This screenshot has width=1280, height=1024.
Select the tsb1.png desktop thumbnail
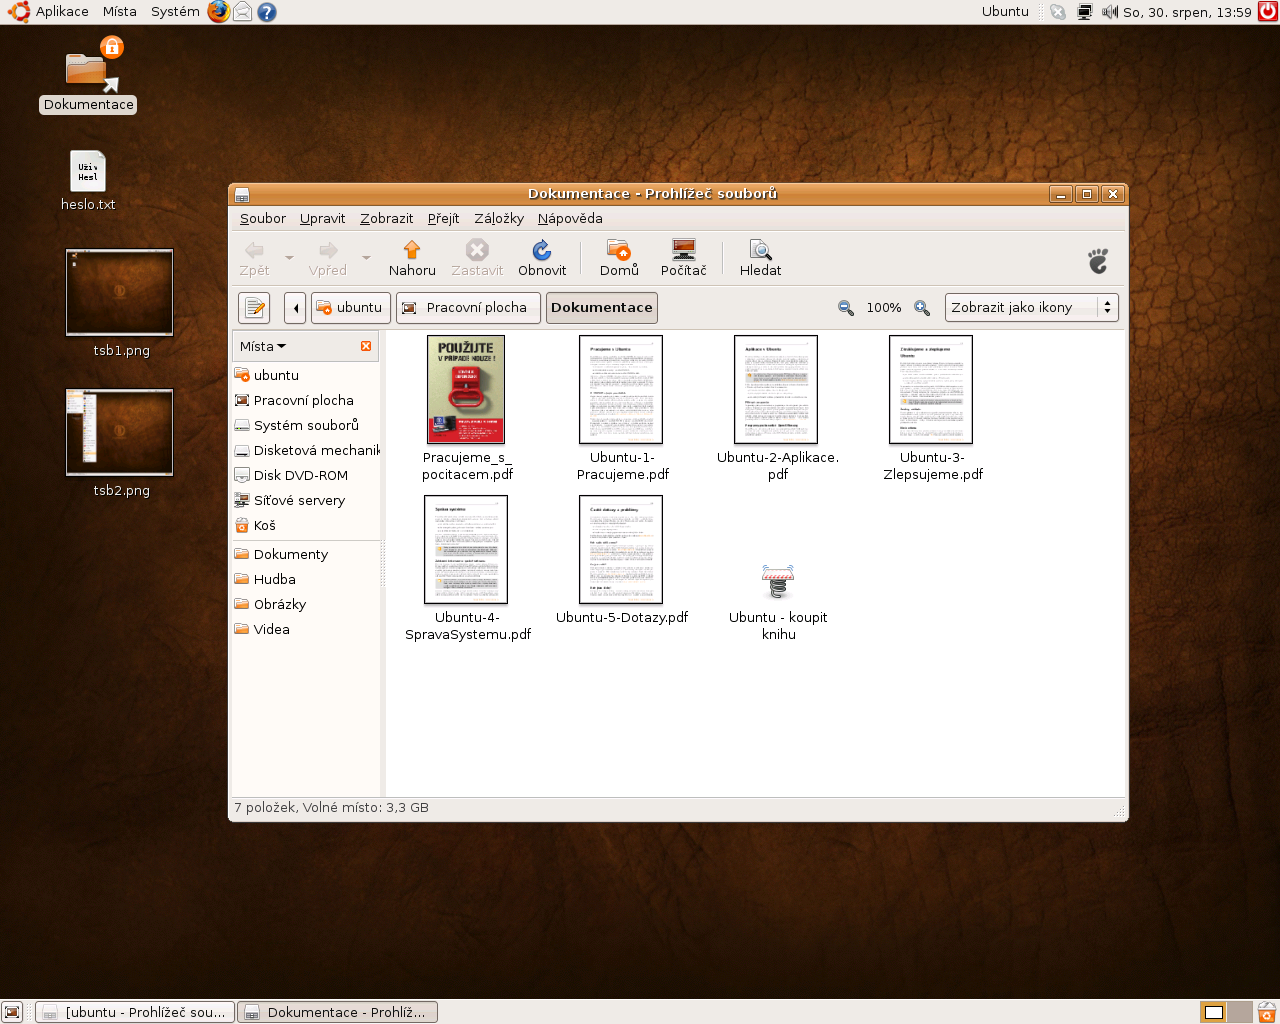tap(119, 292)
